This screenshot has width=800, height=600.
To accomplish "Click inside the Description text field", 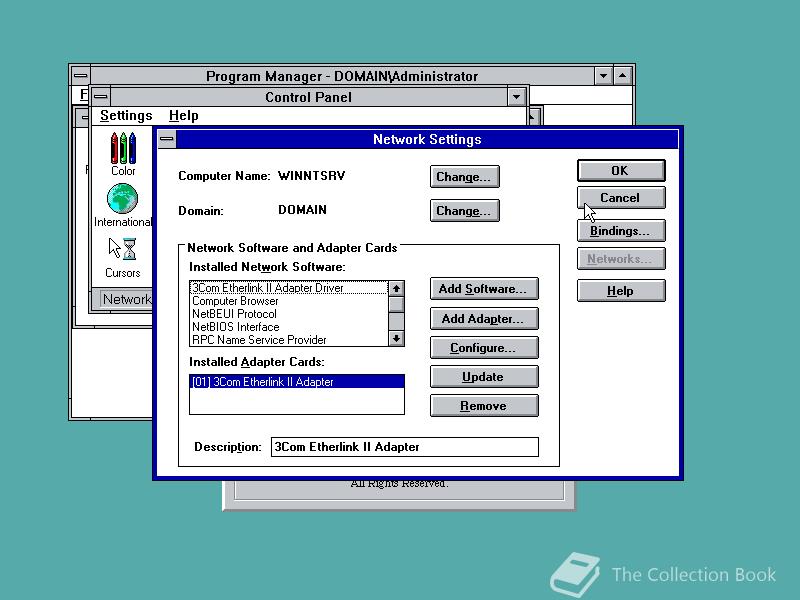I will tap(404, 447).
